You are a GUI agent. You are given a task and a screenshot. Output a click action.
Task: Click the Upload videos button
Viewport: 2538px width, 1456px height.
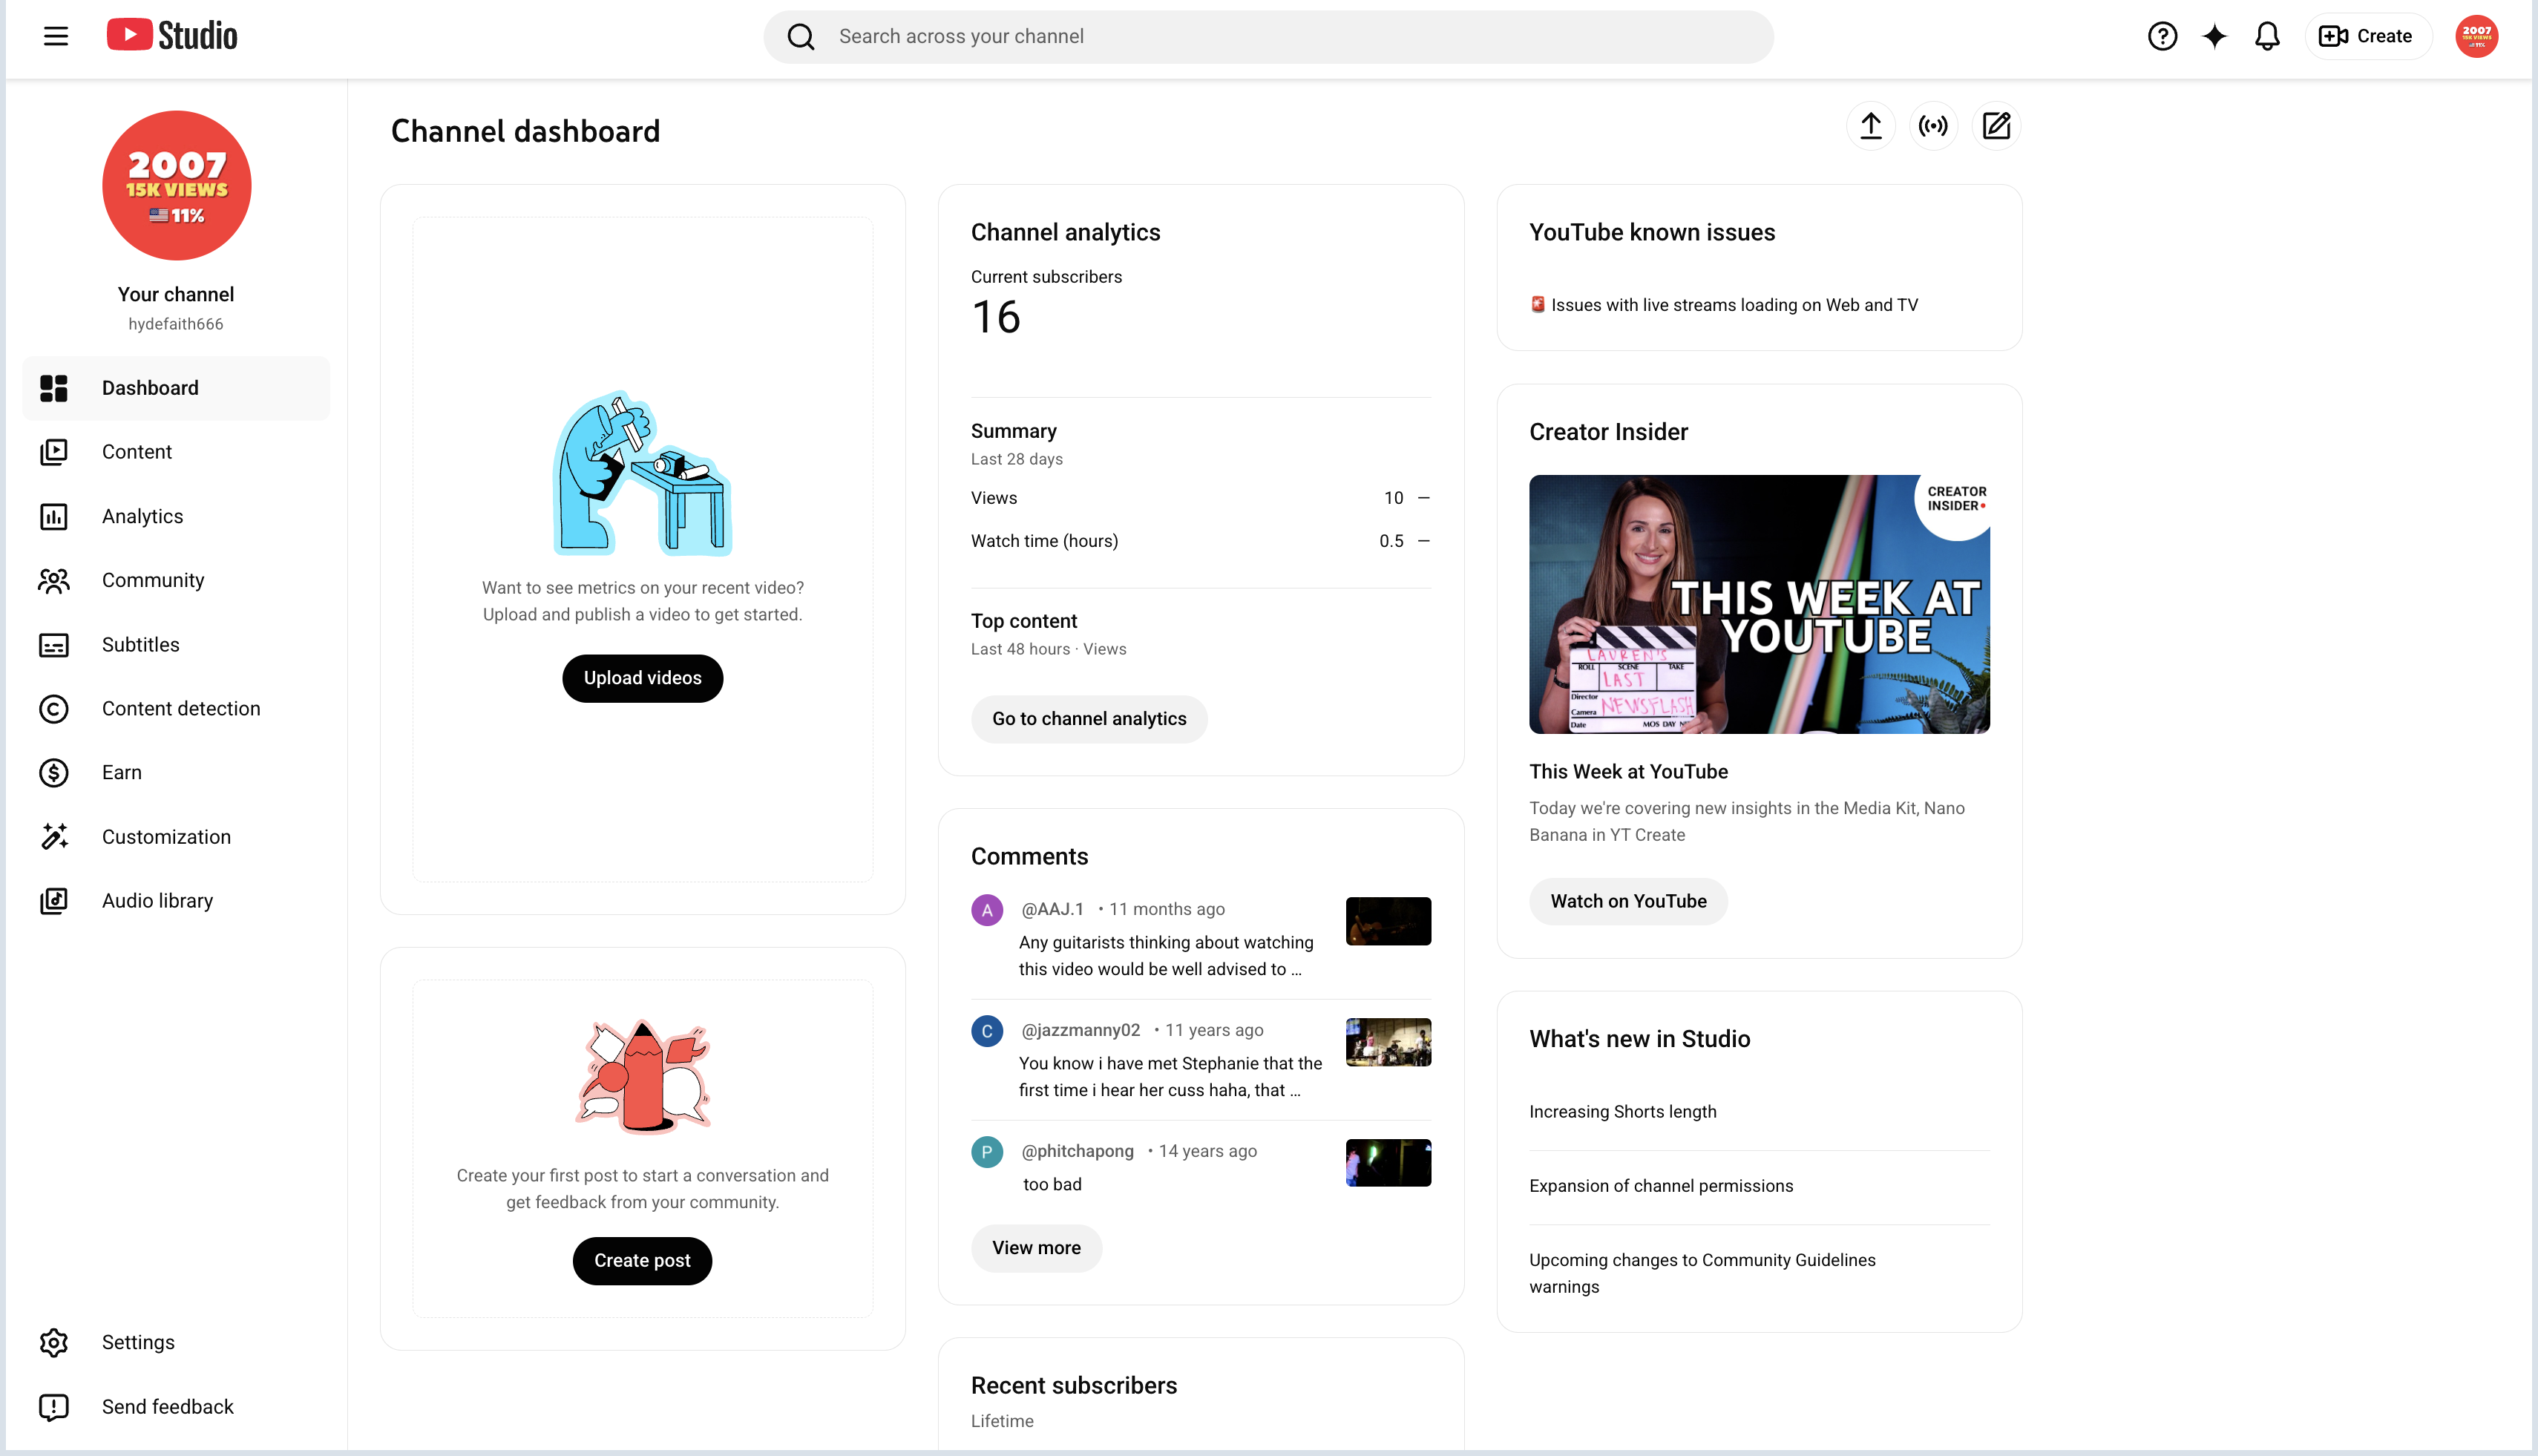pyautogui.click(x=642, y=678)
